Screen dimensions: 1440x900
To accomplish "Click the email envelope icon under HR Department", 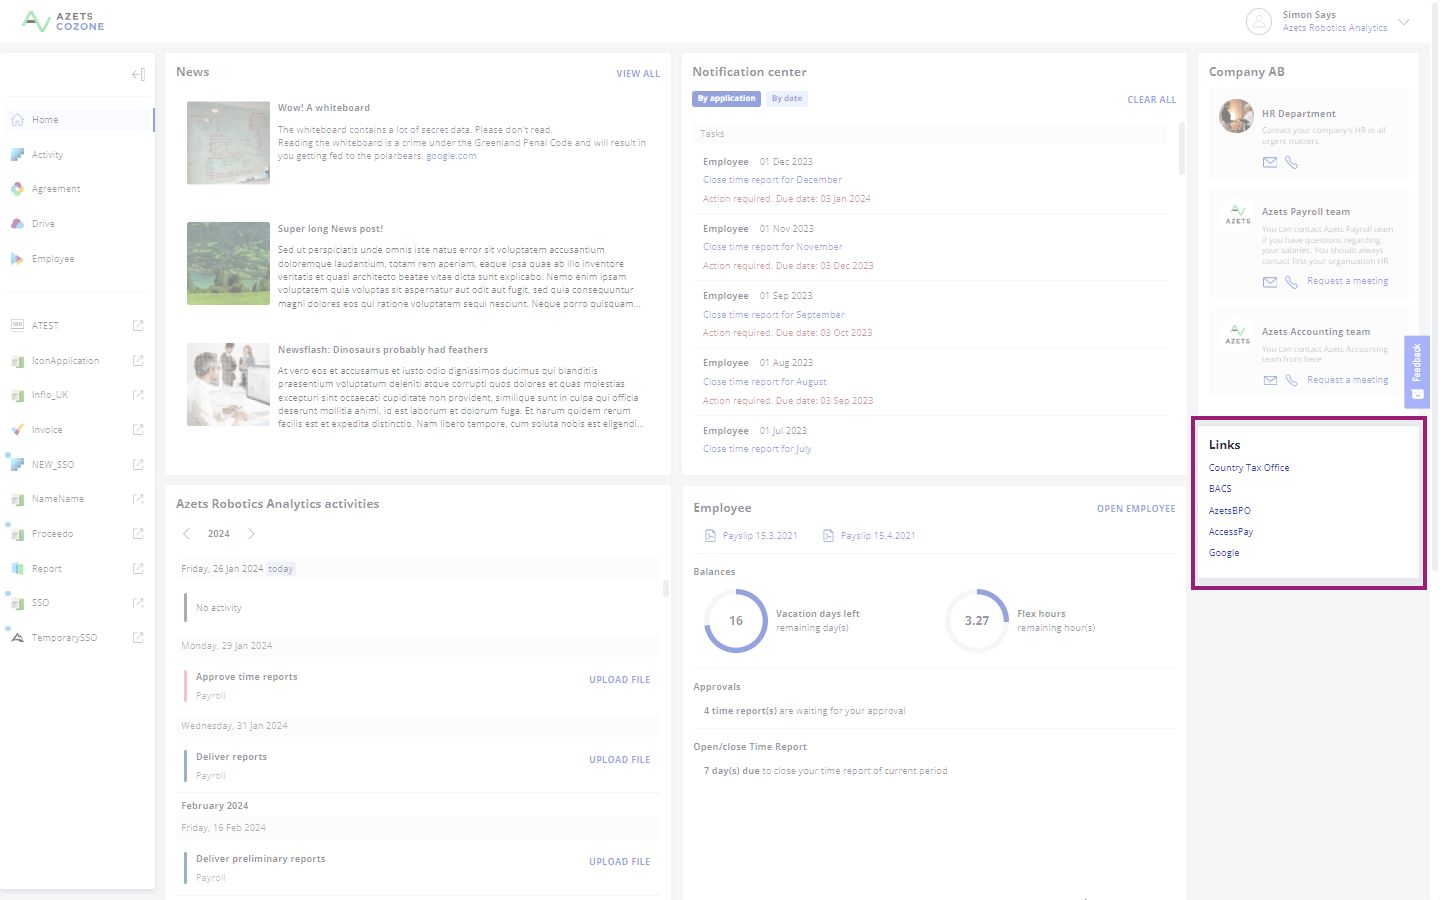I will pyautogui.click(x=1270, y=162).
